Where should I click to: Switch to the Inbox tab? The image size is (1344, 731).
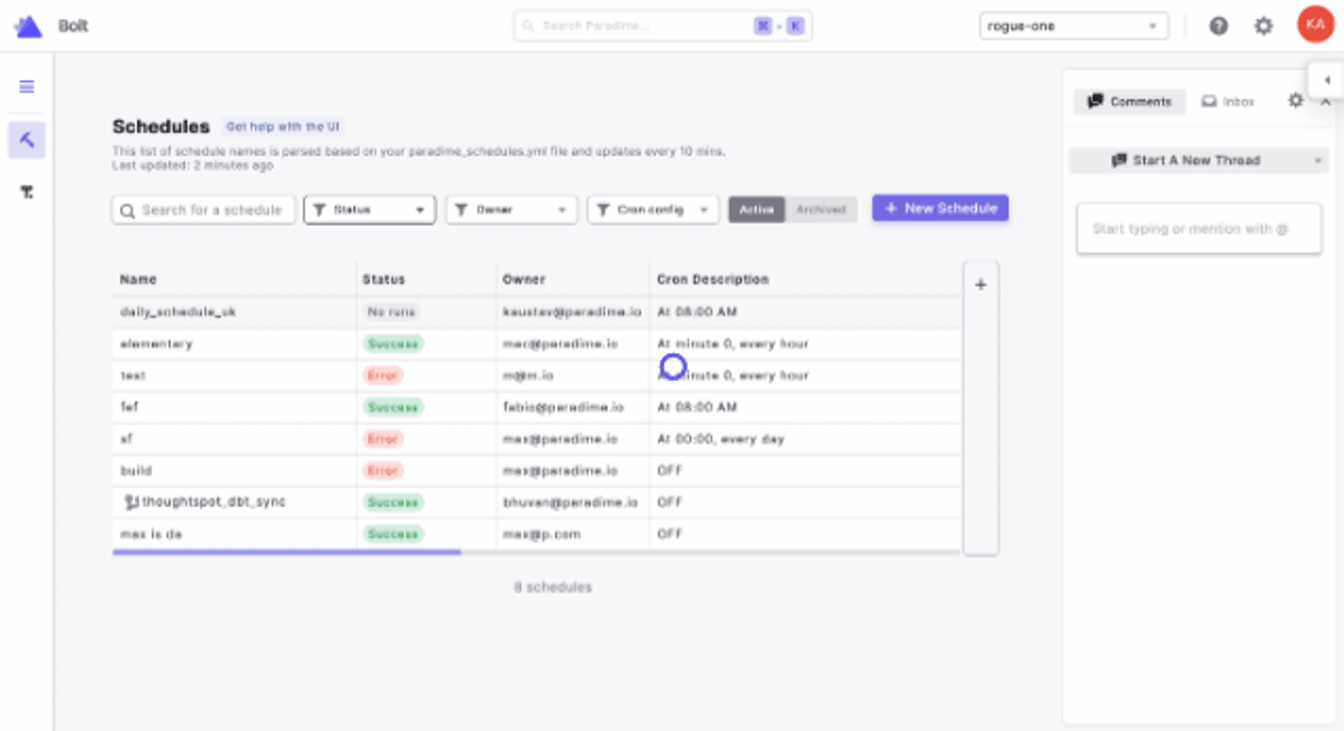pyautogui.click(x=1228, y=101)
